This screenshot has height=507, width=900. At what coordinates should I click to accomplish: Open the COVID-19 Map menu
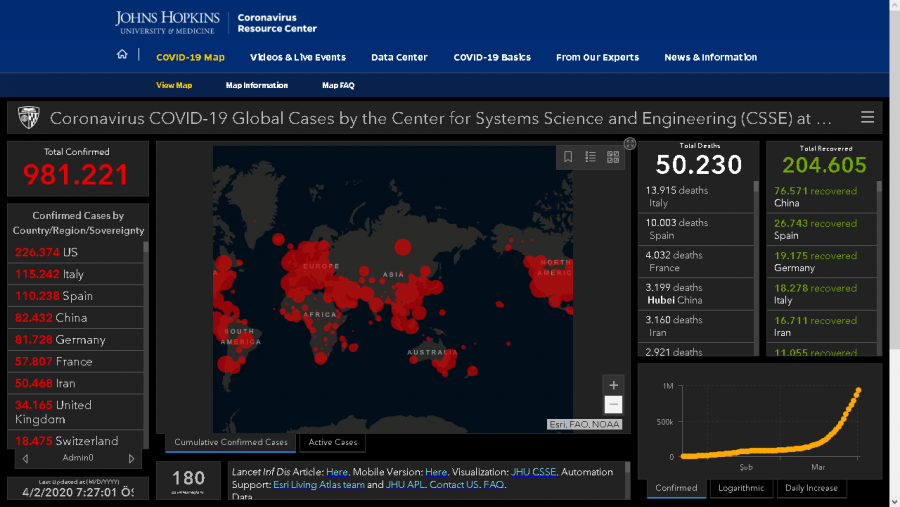tap(190, 57)
